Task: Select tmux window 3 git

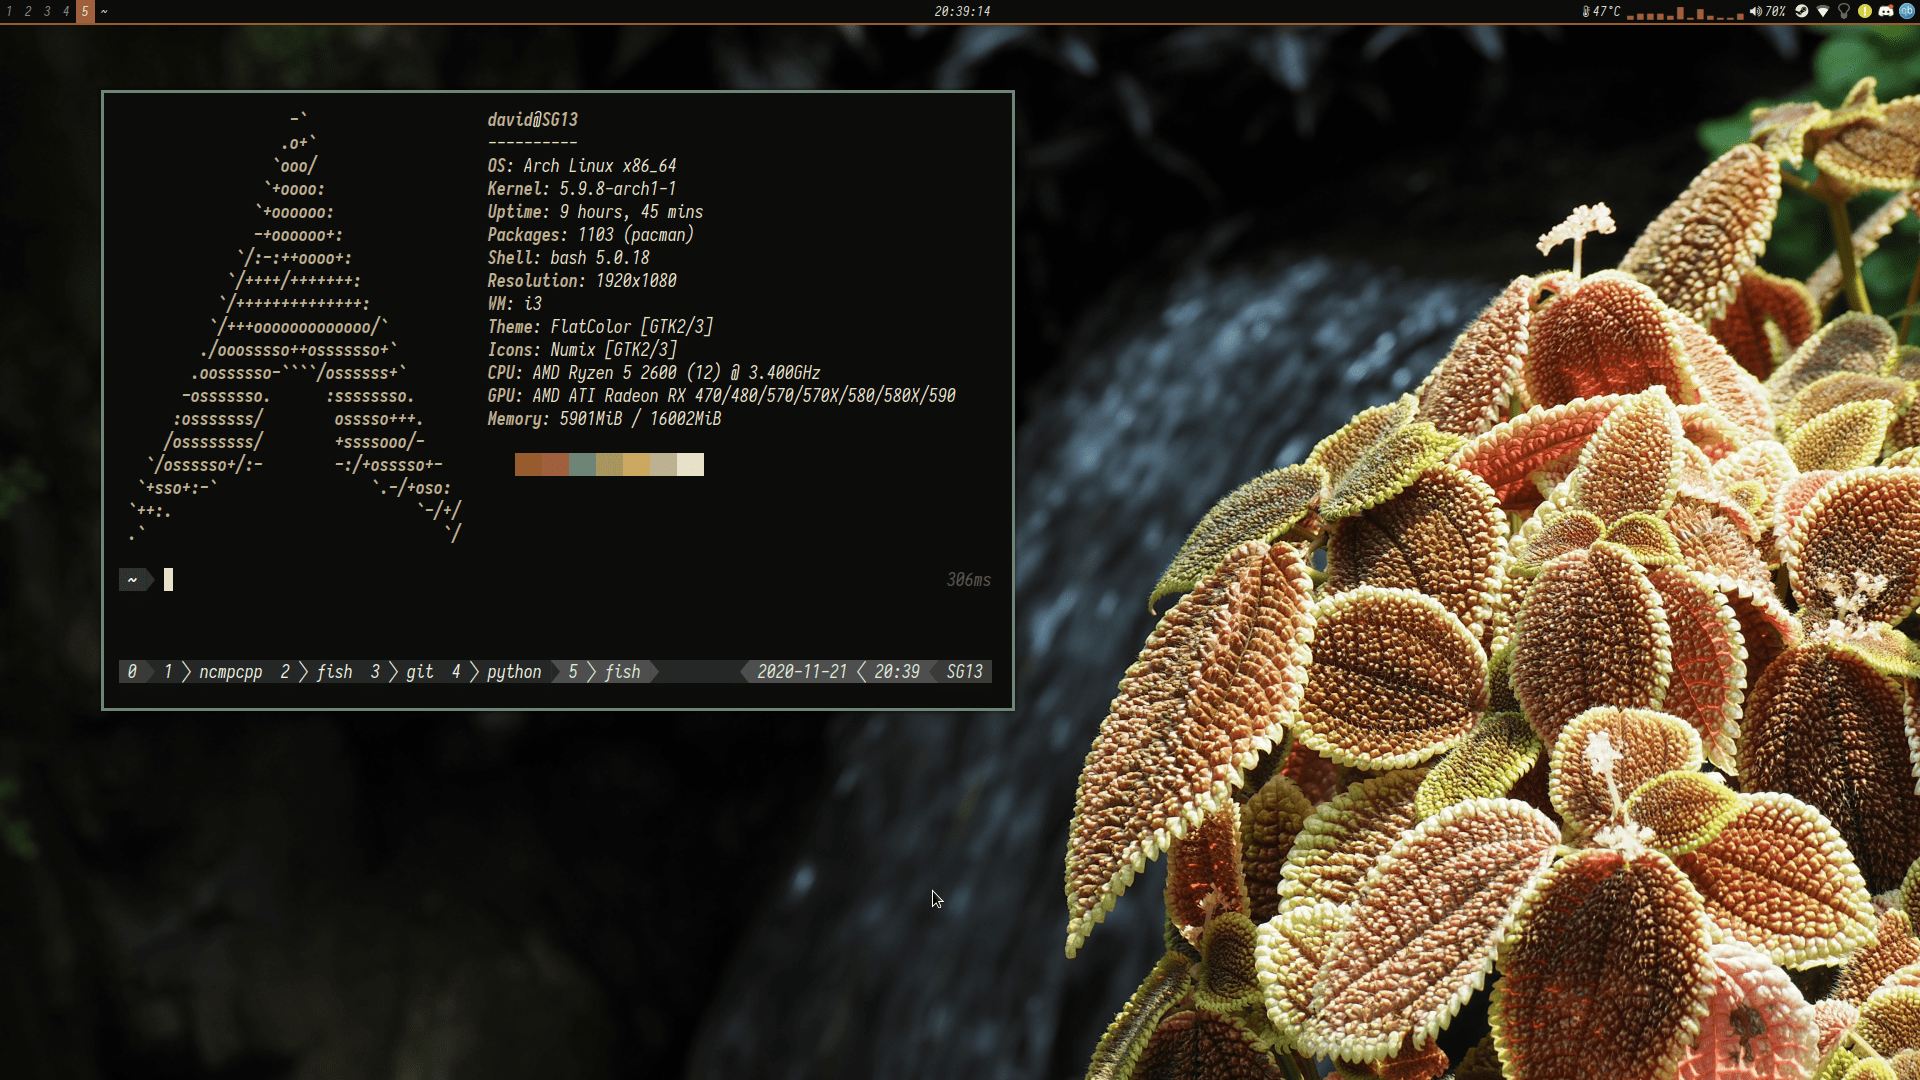Action: (402, 672)
